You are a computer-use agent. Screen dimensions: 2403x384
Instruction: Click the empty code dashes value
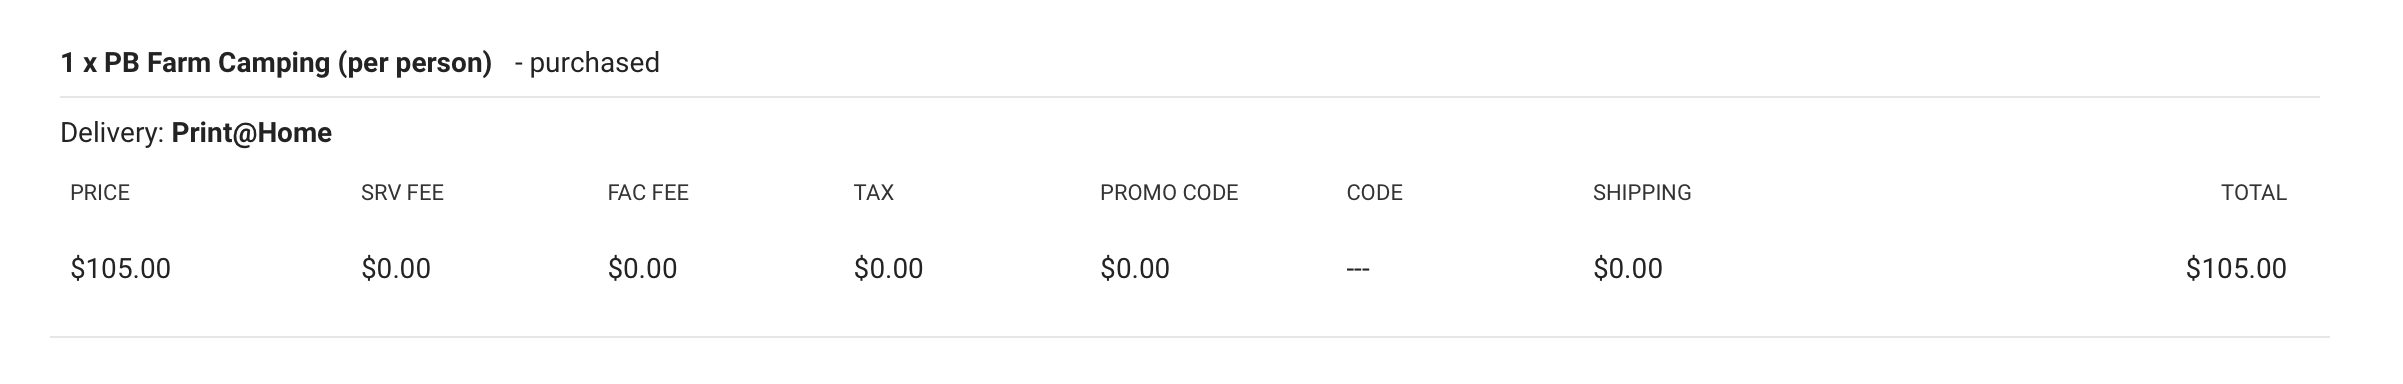pos(1358,270)
